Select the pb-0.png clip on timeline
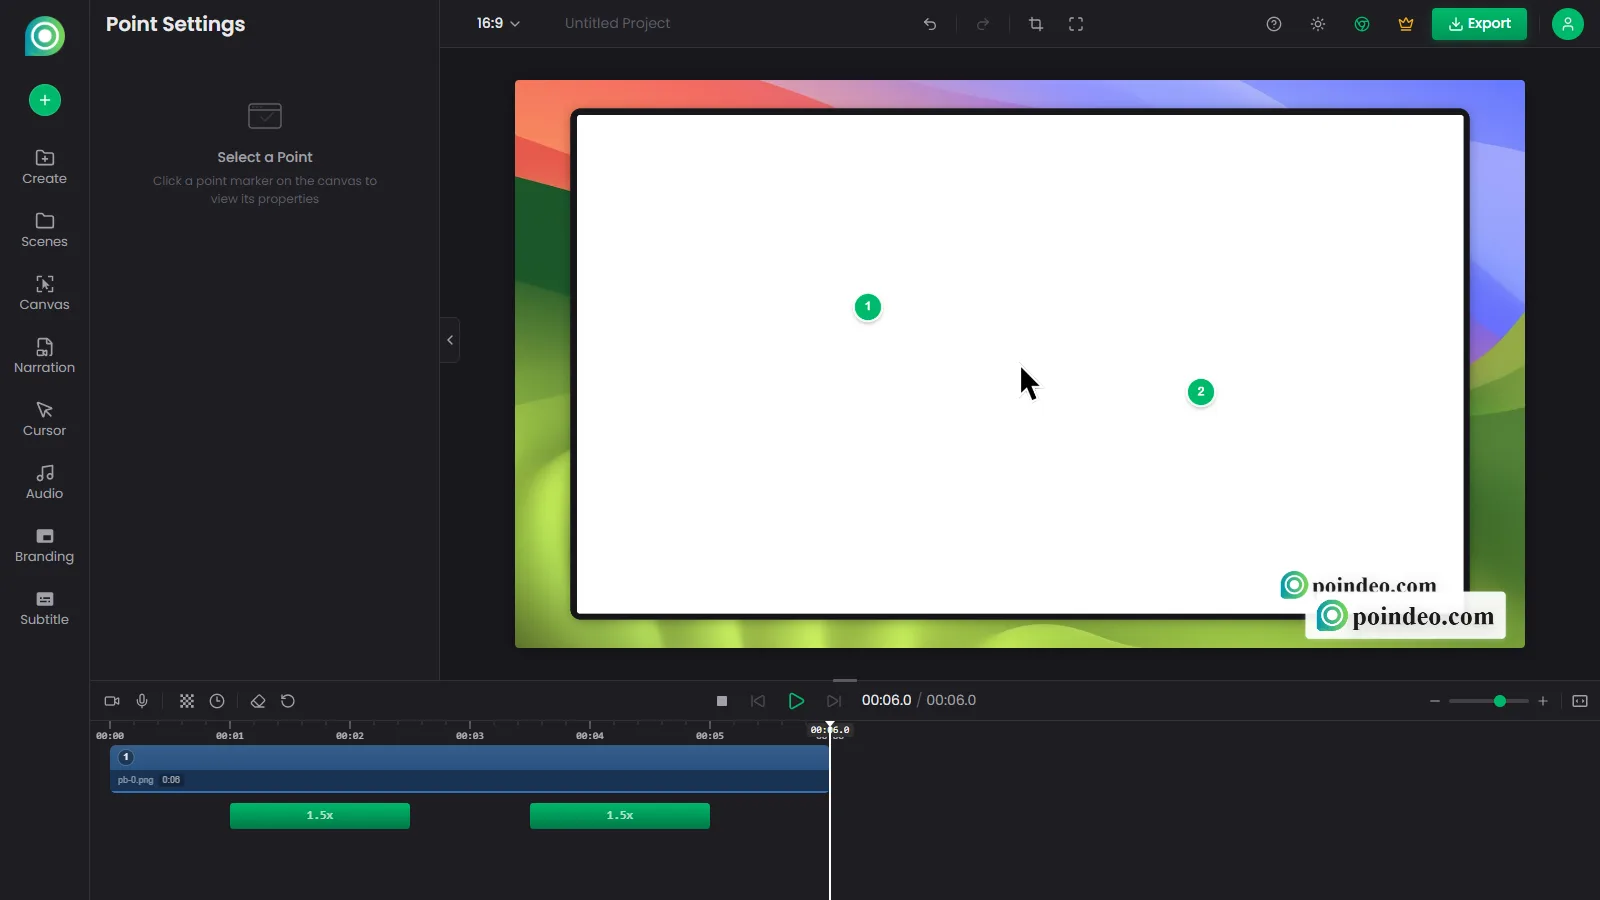Screen dimensions: 1600x900 (470, 769)
